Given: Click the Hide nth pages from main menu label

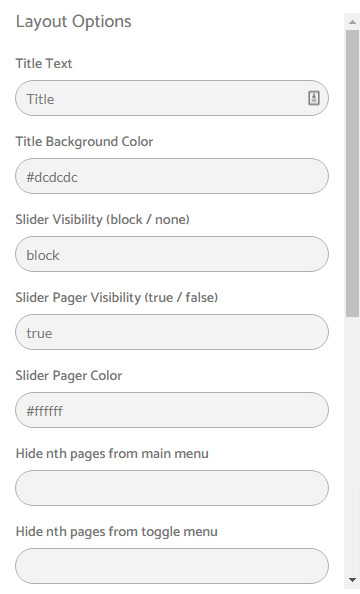Looking at the screenshot, I should coord(112,454).
